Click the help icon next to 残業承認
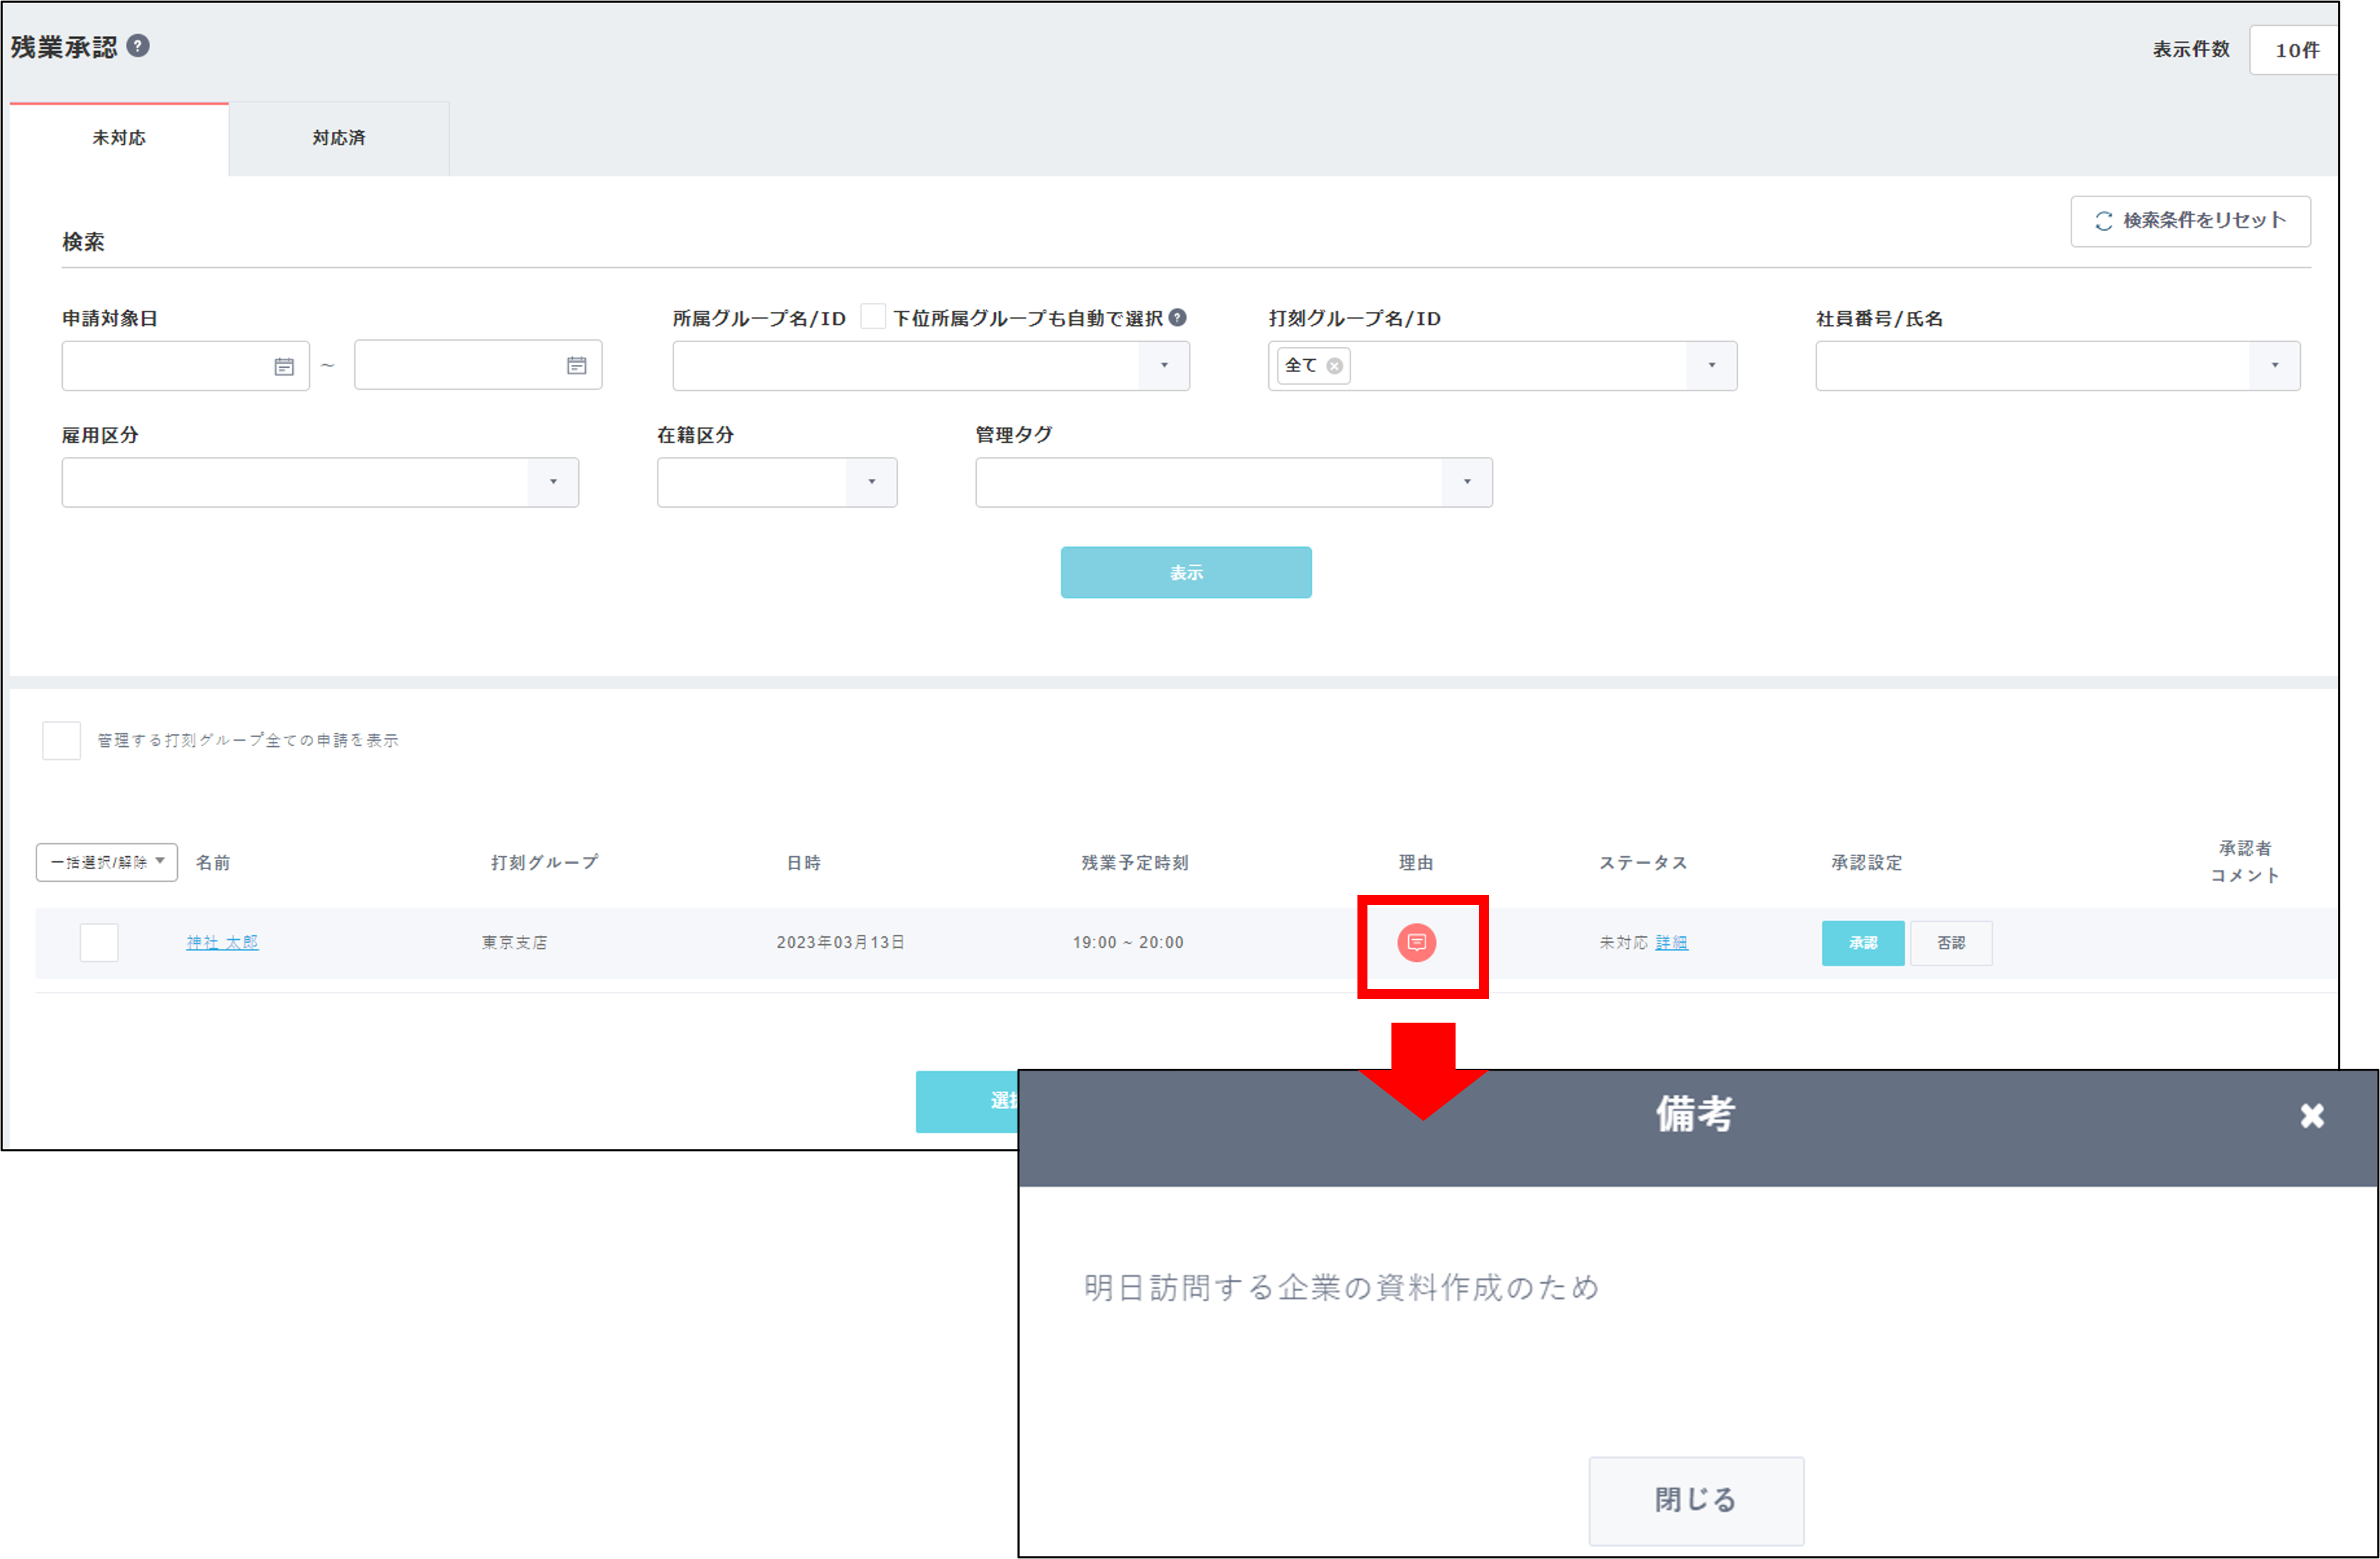Viewport: 2380px width, 1559px height. (139, 46)
